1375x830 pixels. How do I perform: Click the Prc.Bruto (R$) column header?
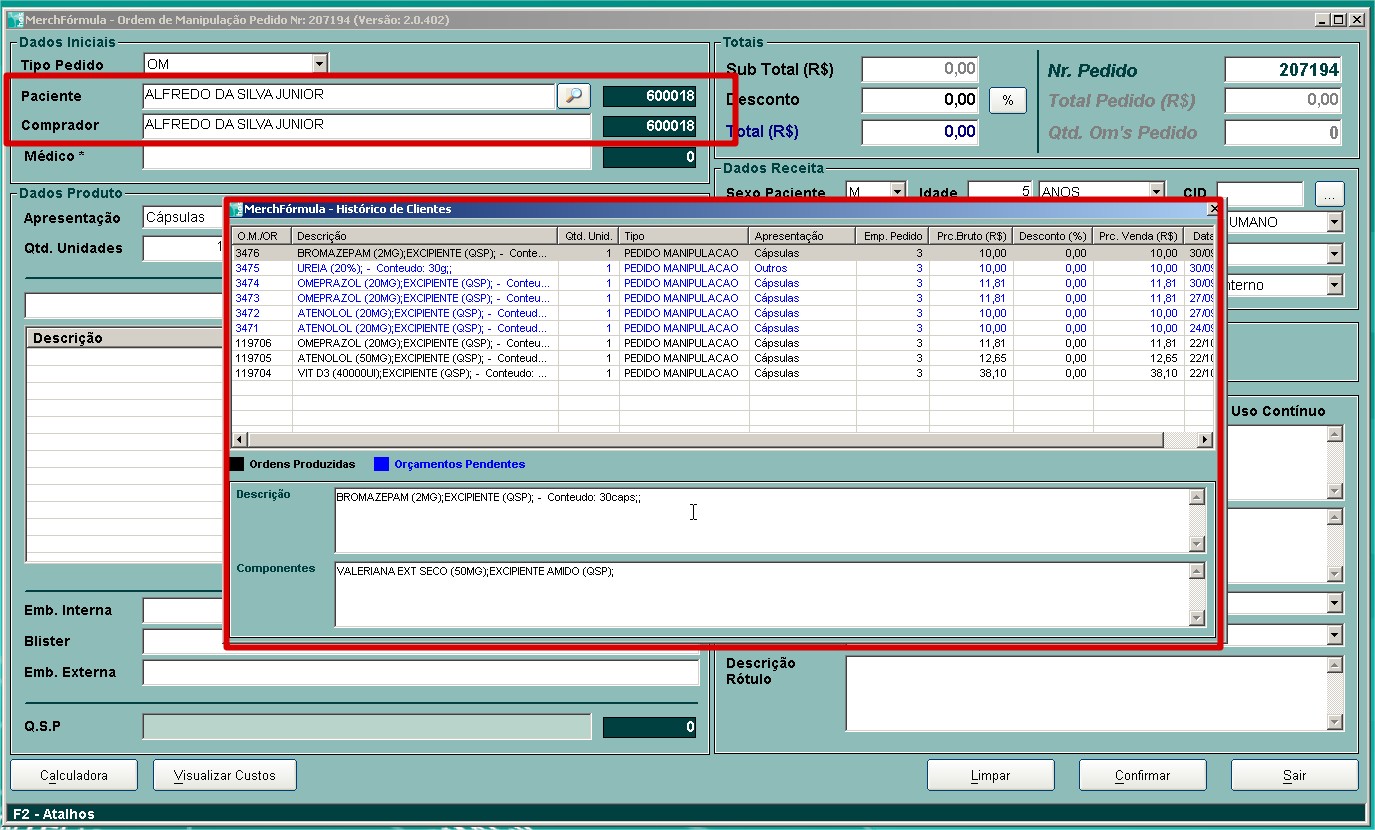point(971,236)
